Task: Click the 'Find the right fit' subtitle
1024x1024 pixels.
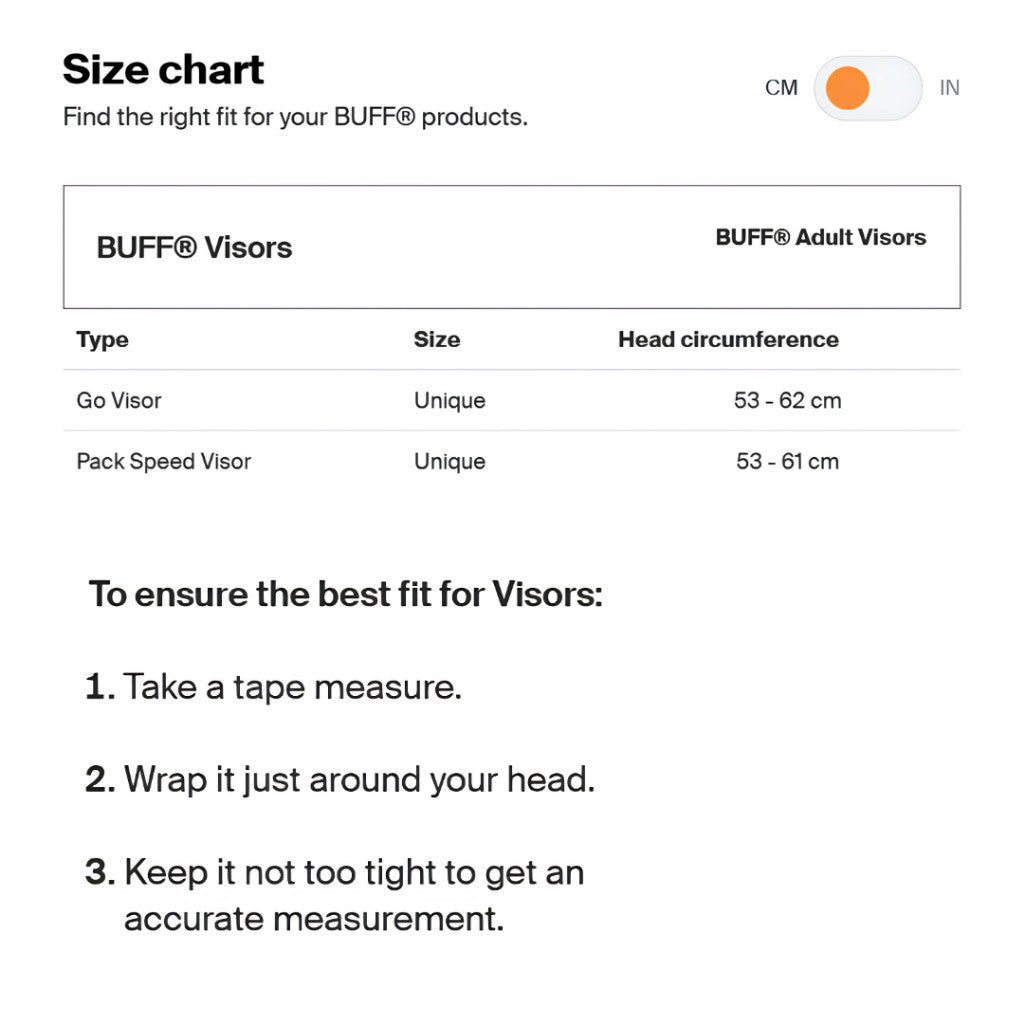Action: click(295, 118)
